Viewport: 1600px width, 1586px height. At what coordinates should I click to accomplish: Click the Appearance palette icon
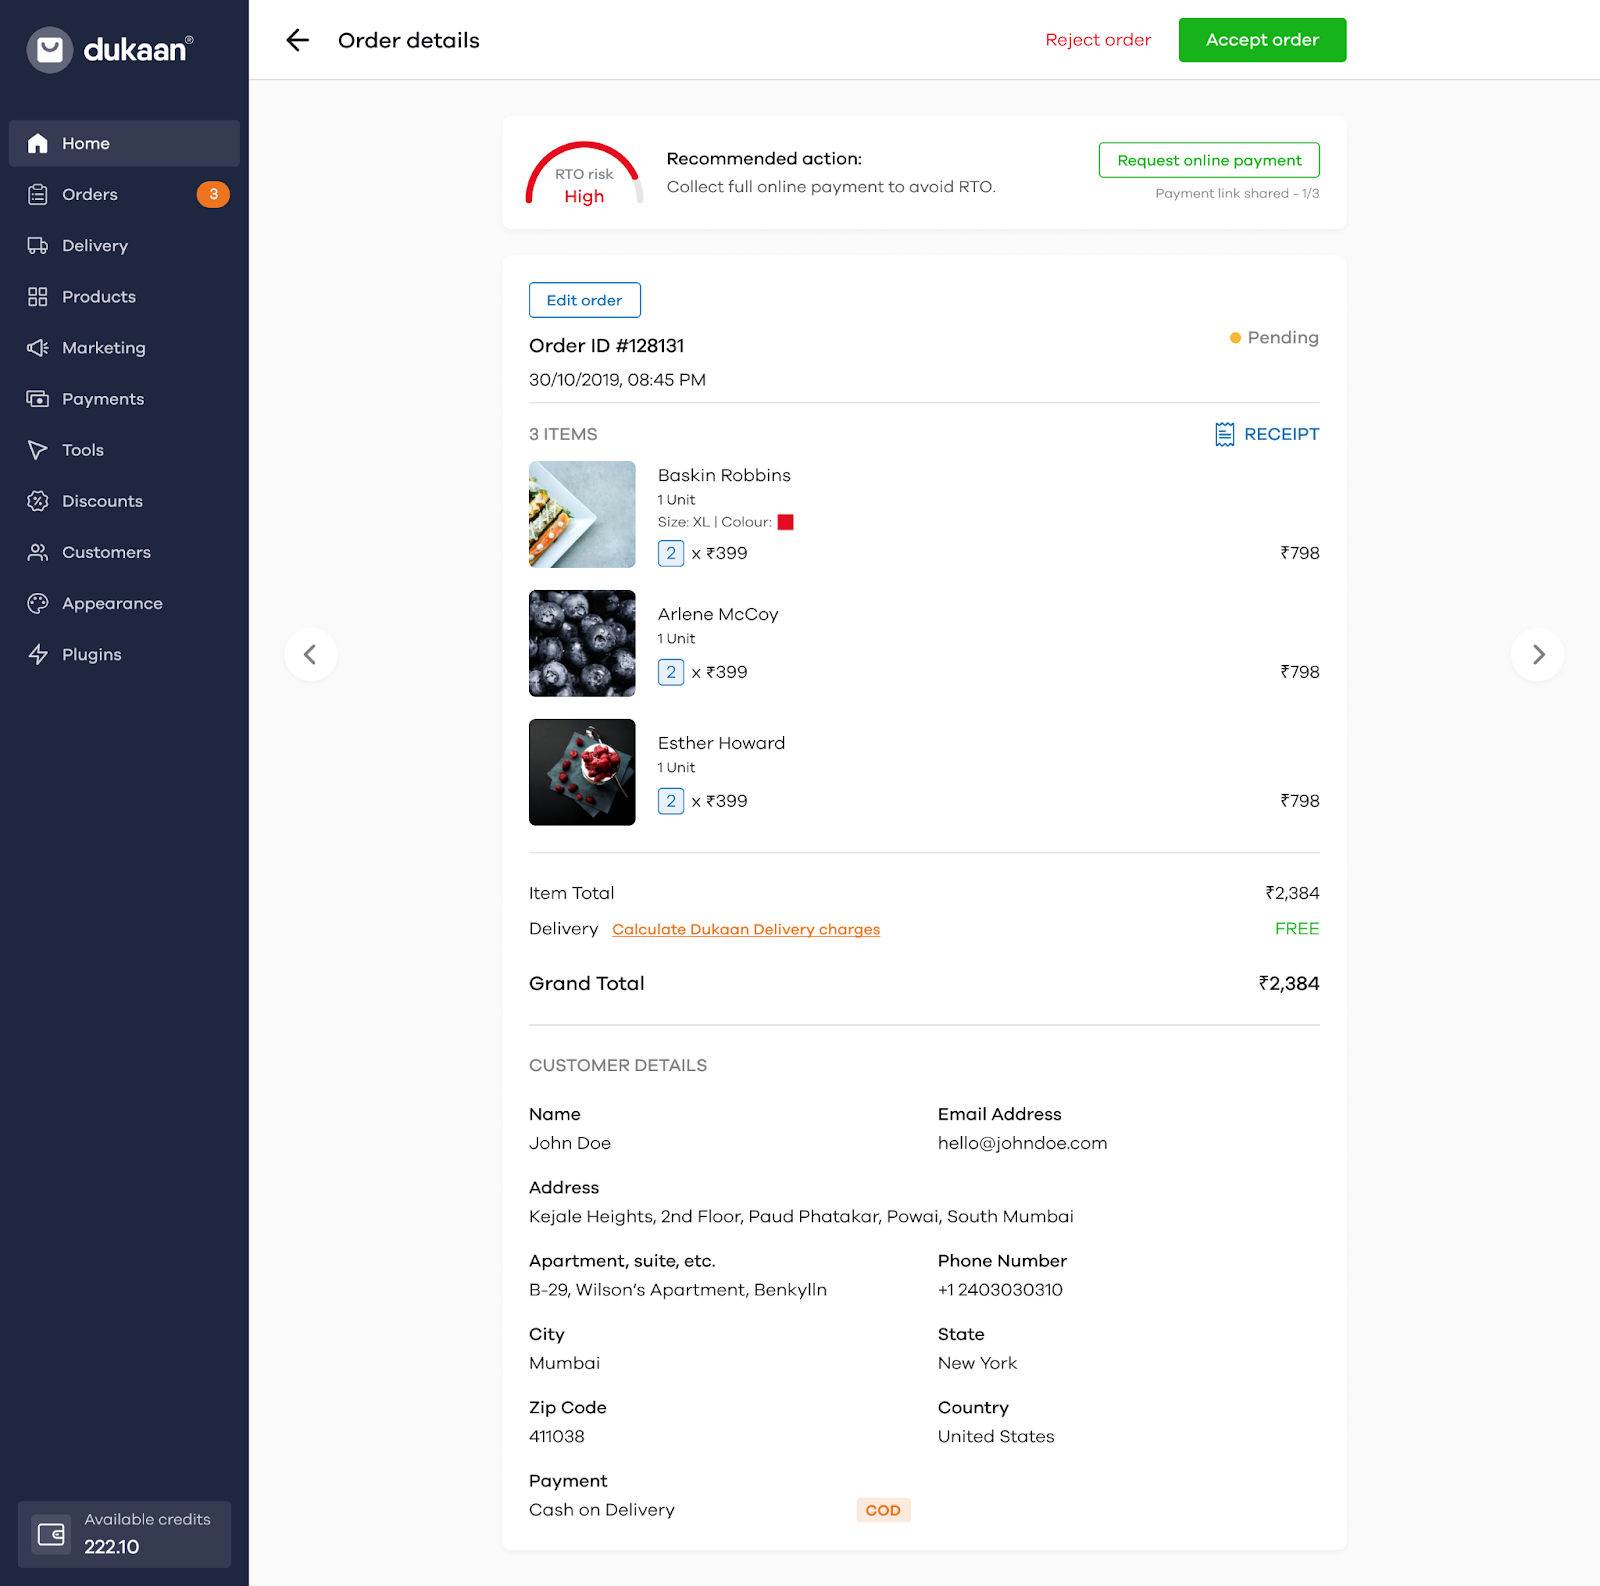(x=38, y=602)
